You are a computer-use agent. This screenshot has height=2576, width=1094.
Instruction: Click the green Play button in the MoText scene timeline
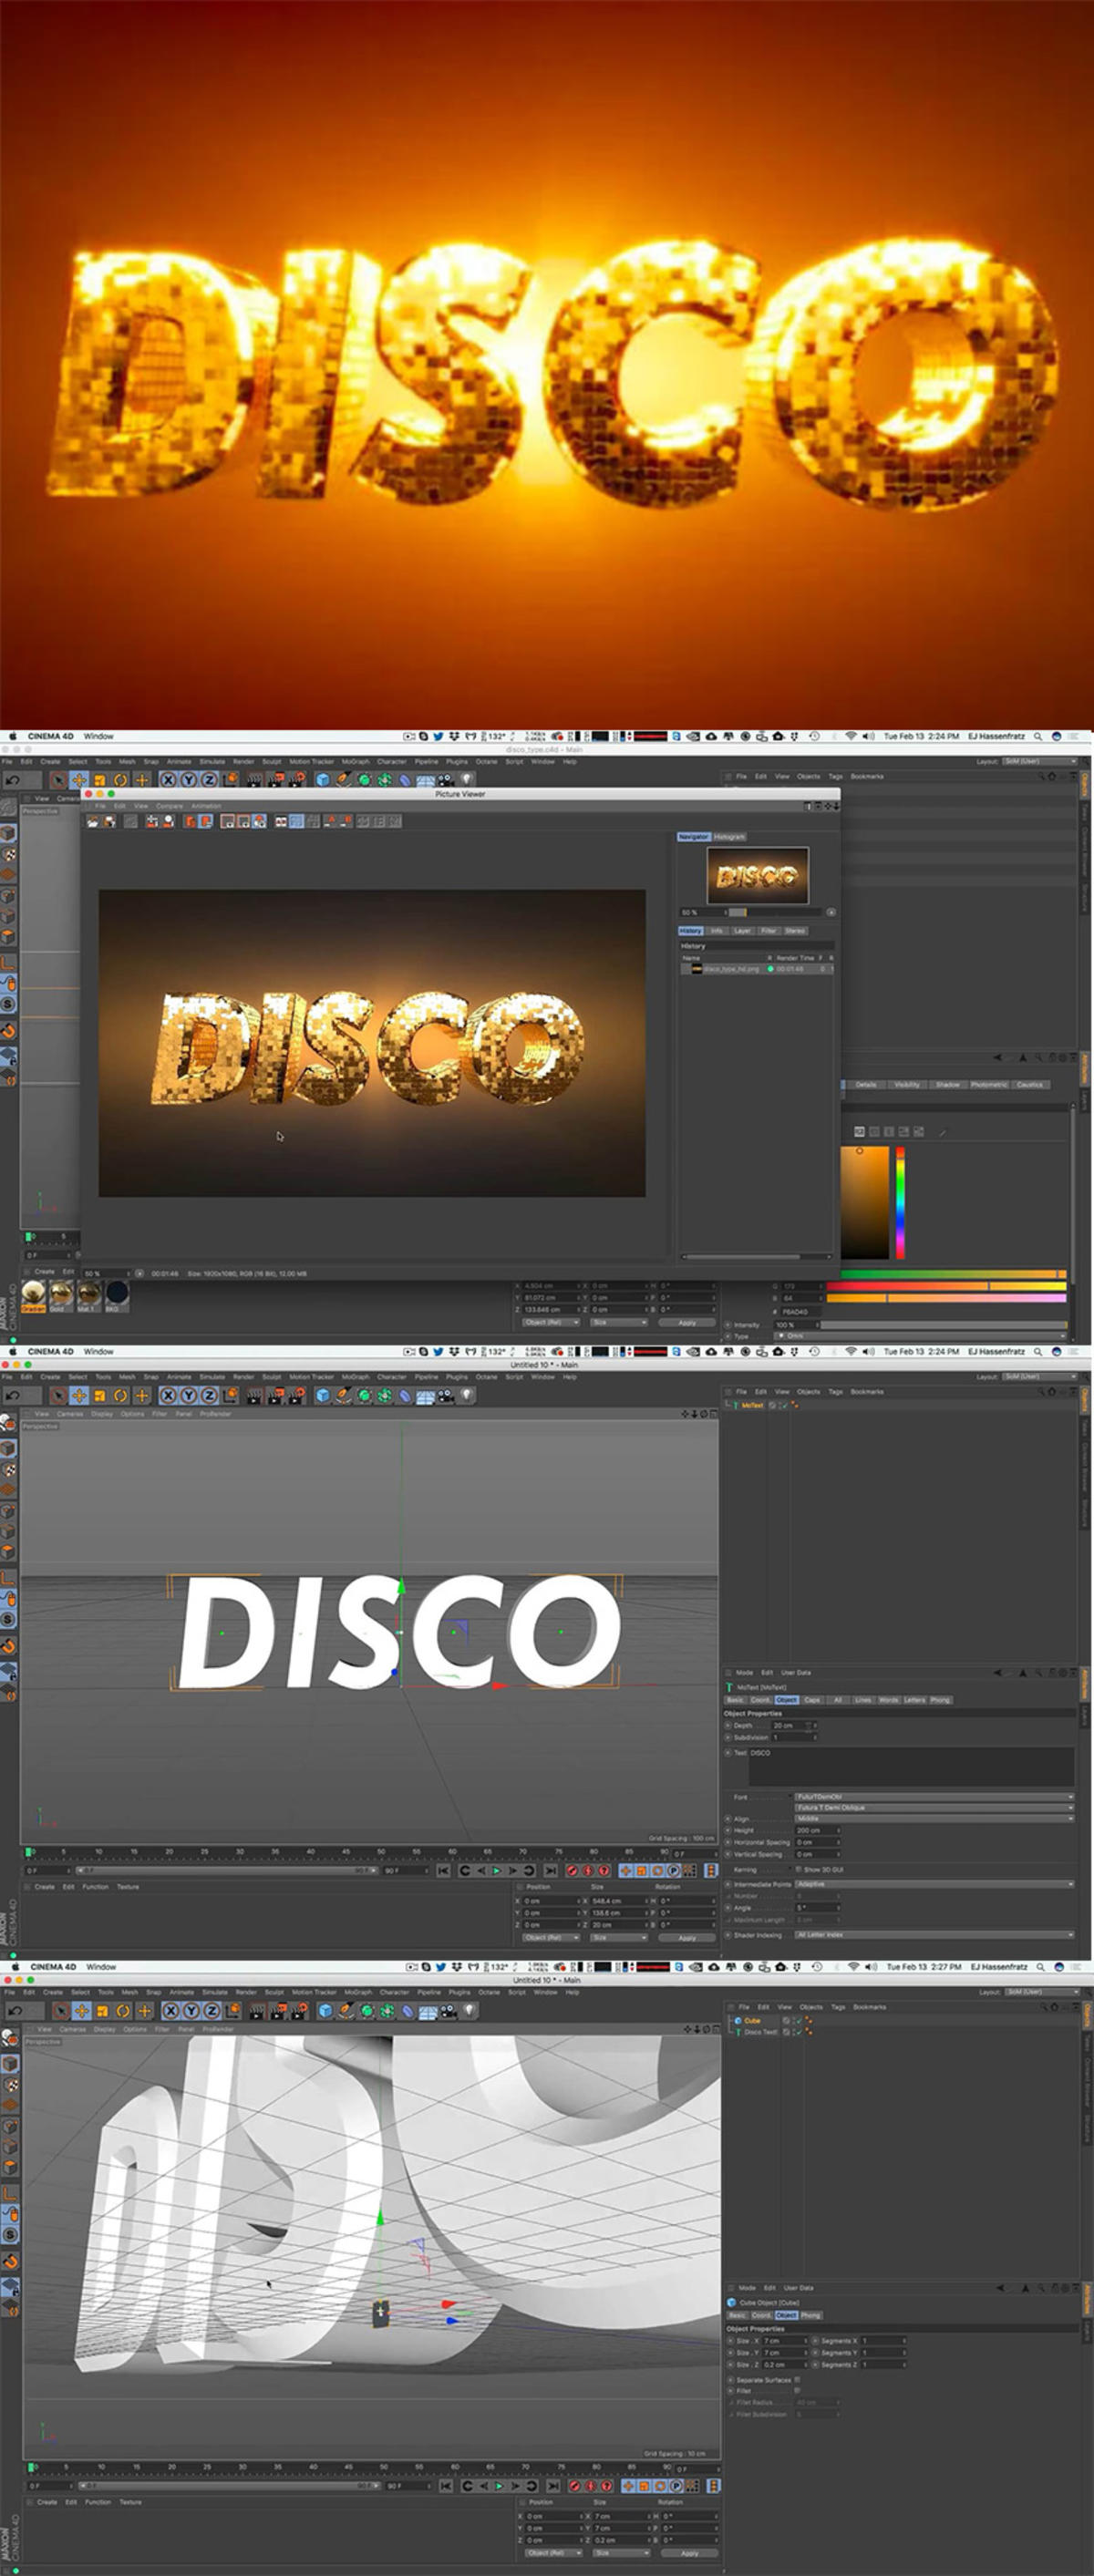click(x=497, y=1870)
